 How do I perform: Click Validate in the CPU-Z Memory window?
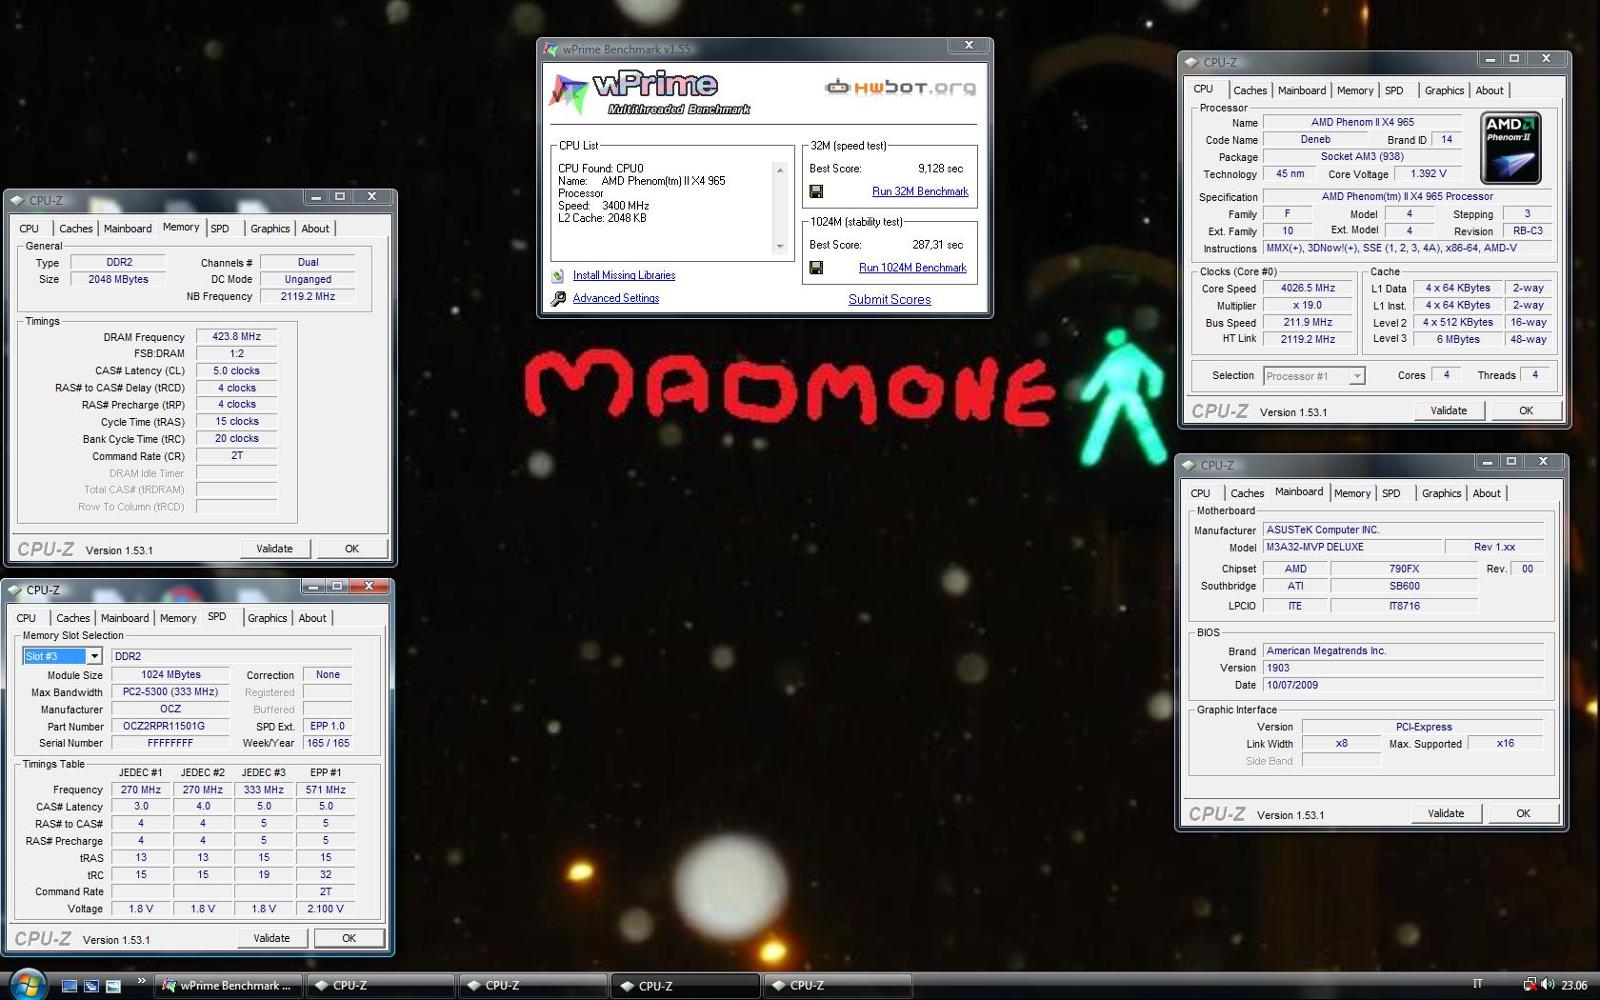click(x=275, y=549)
